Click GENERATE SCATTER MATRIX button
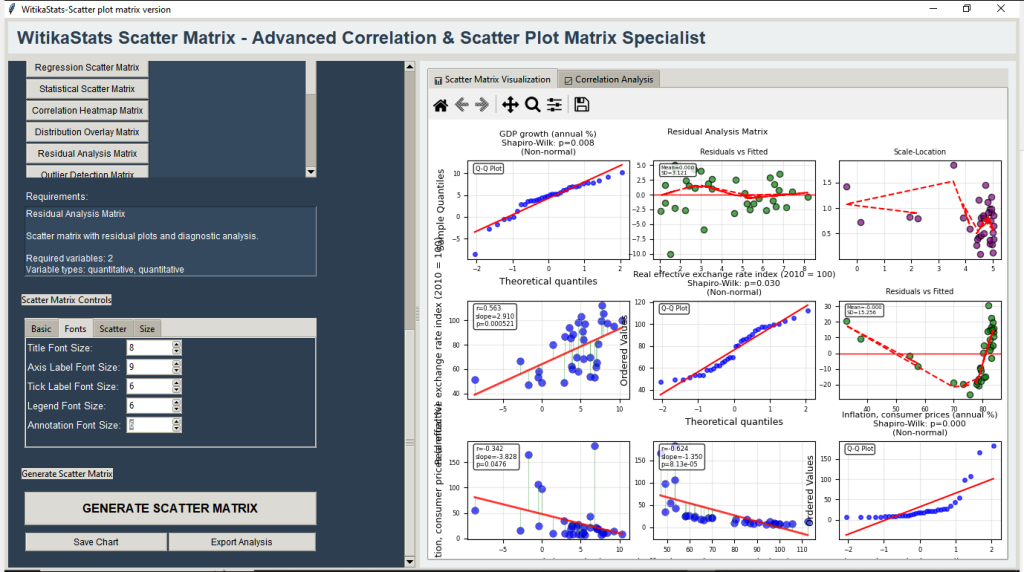1024x572 pixels. [x=170, y=508]
